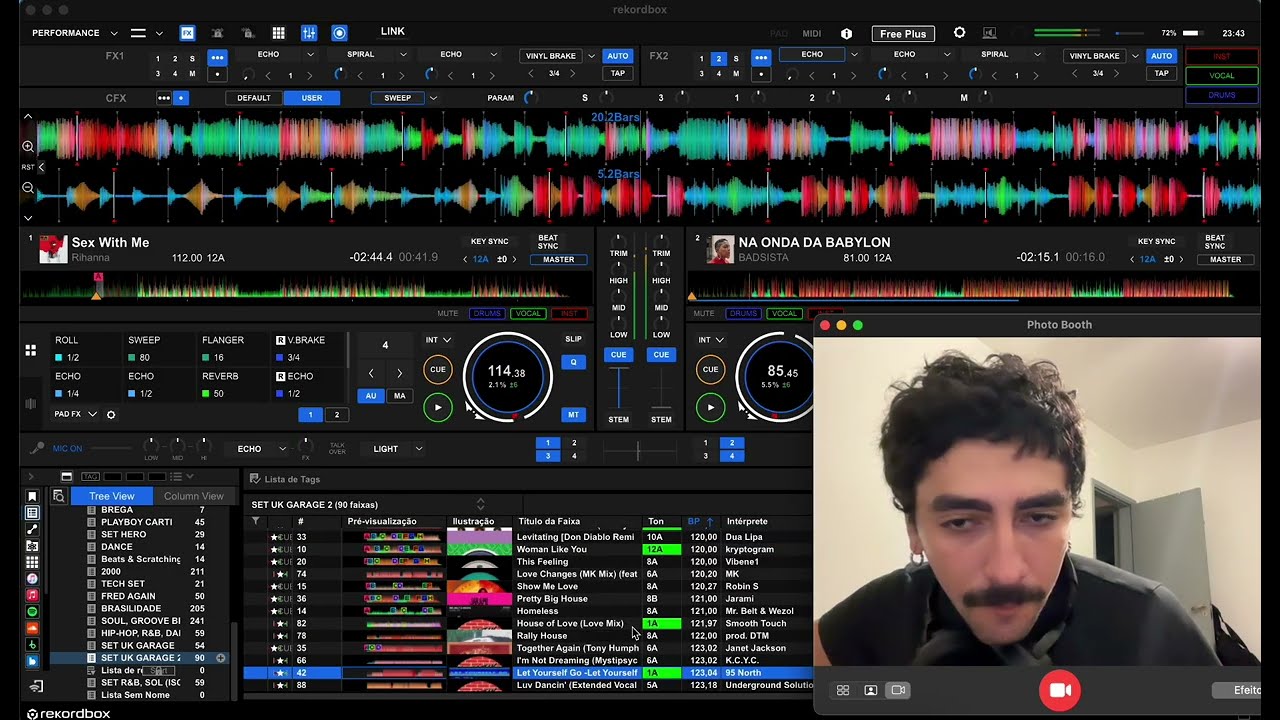This screenshot has width=1280, height=720.
Task: Switch to Tree View tab
Action: click(x=112, y=496)
